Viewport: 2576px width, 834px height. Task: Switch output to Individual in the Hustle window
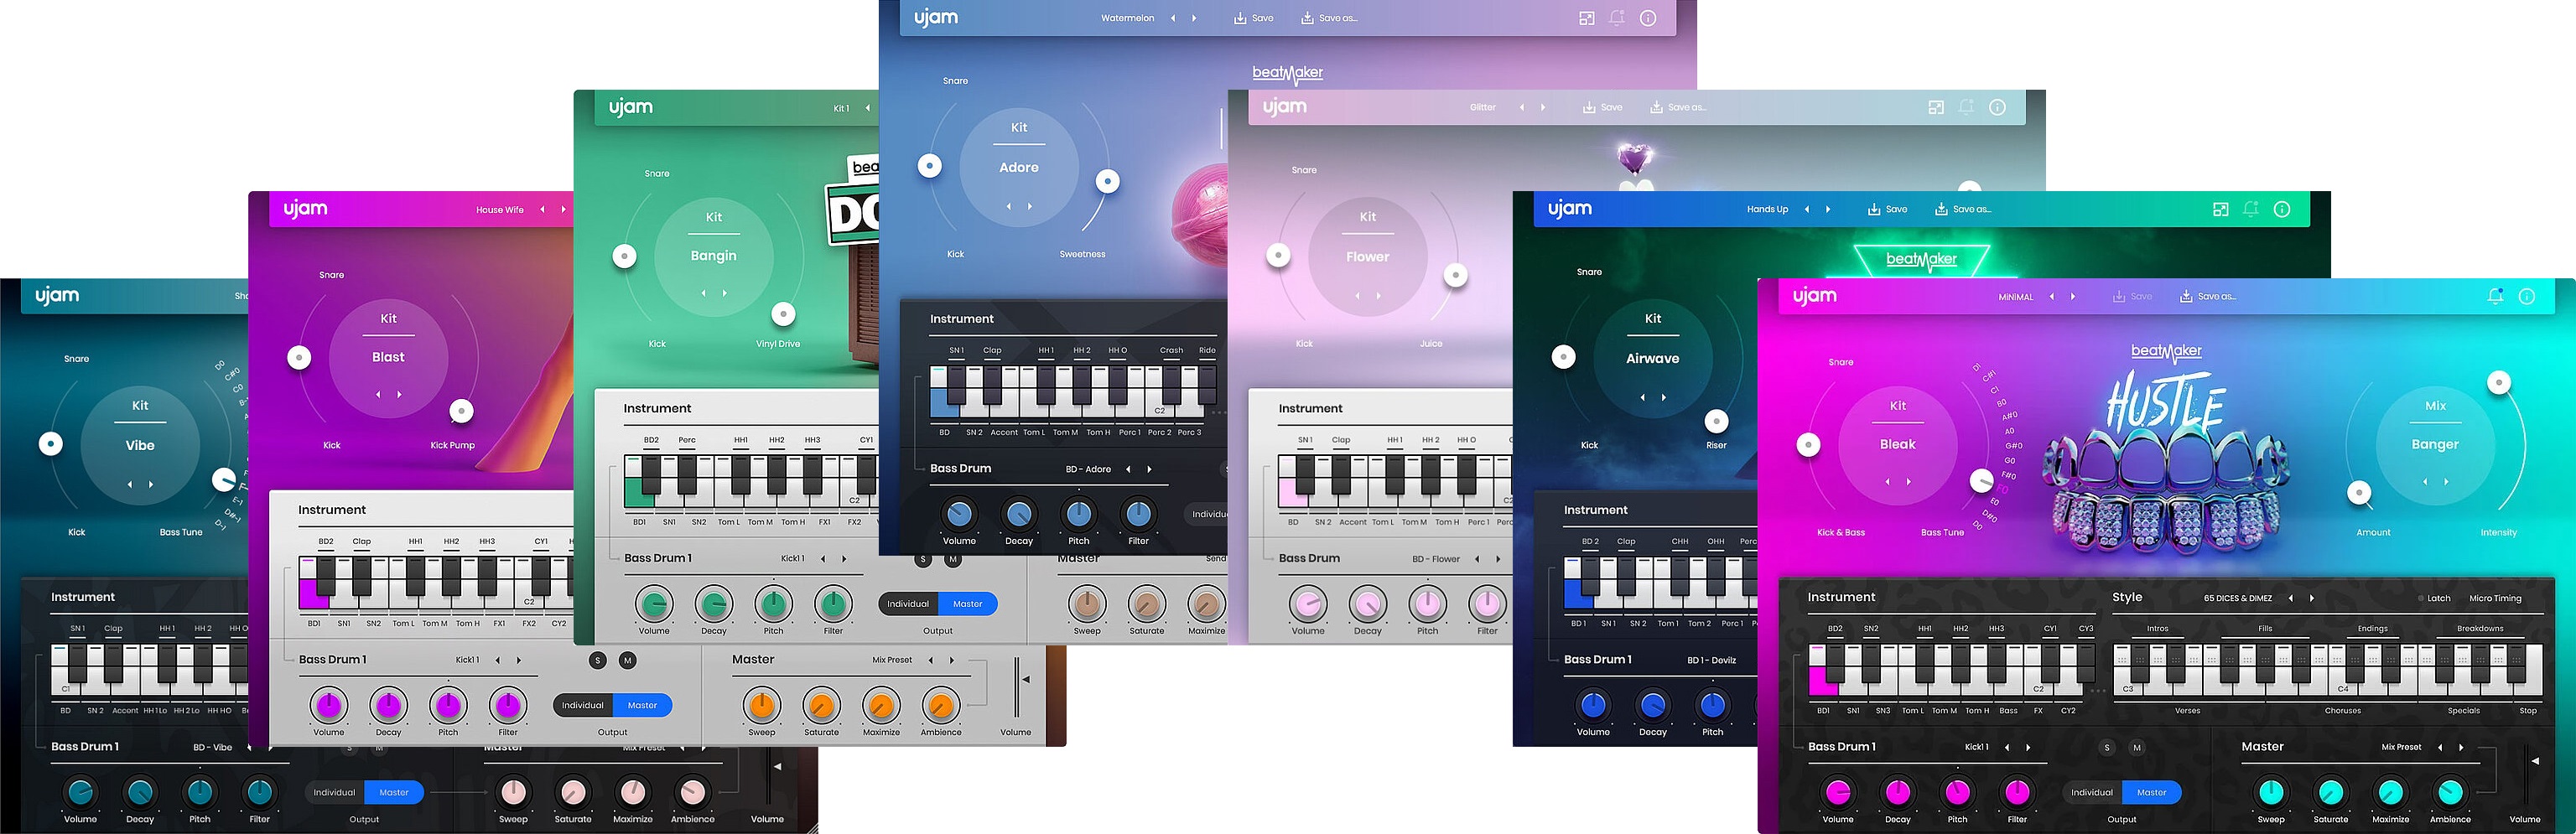coord(2092,793)
